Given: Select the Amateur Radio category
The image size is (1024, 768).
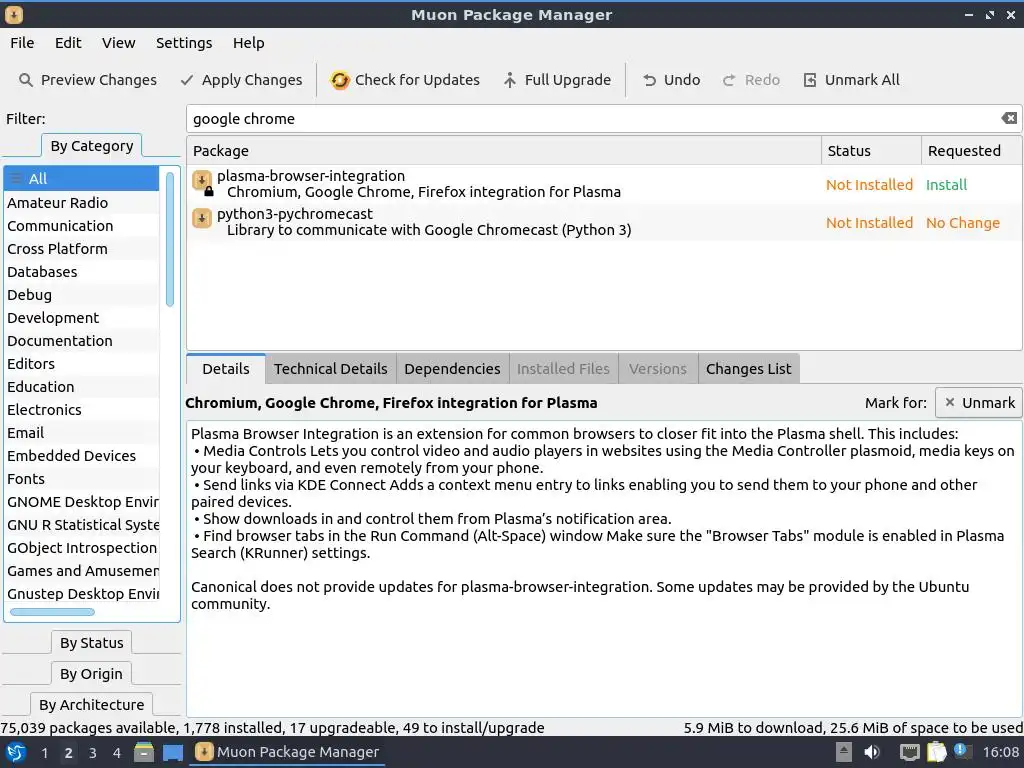Looking at the screenshot, I should pyautogui.click(x=82, y=202).
